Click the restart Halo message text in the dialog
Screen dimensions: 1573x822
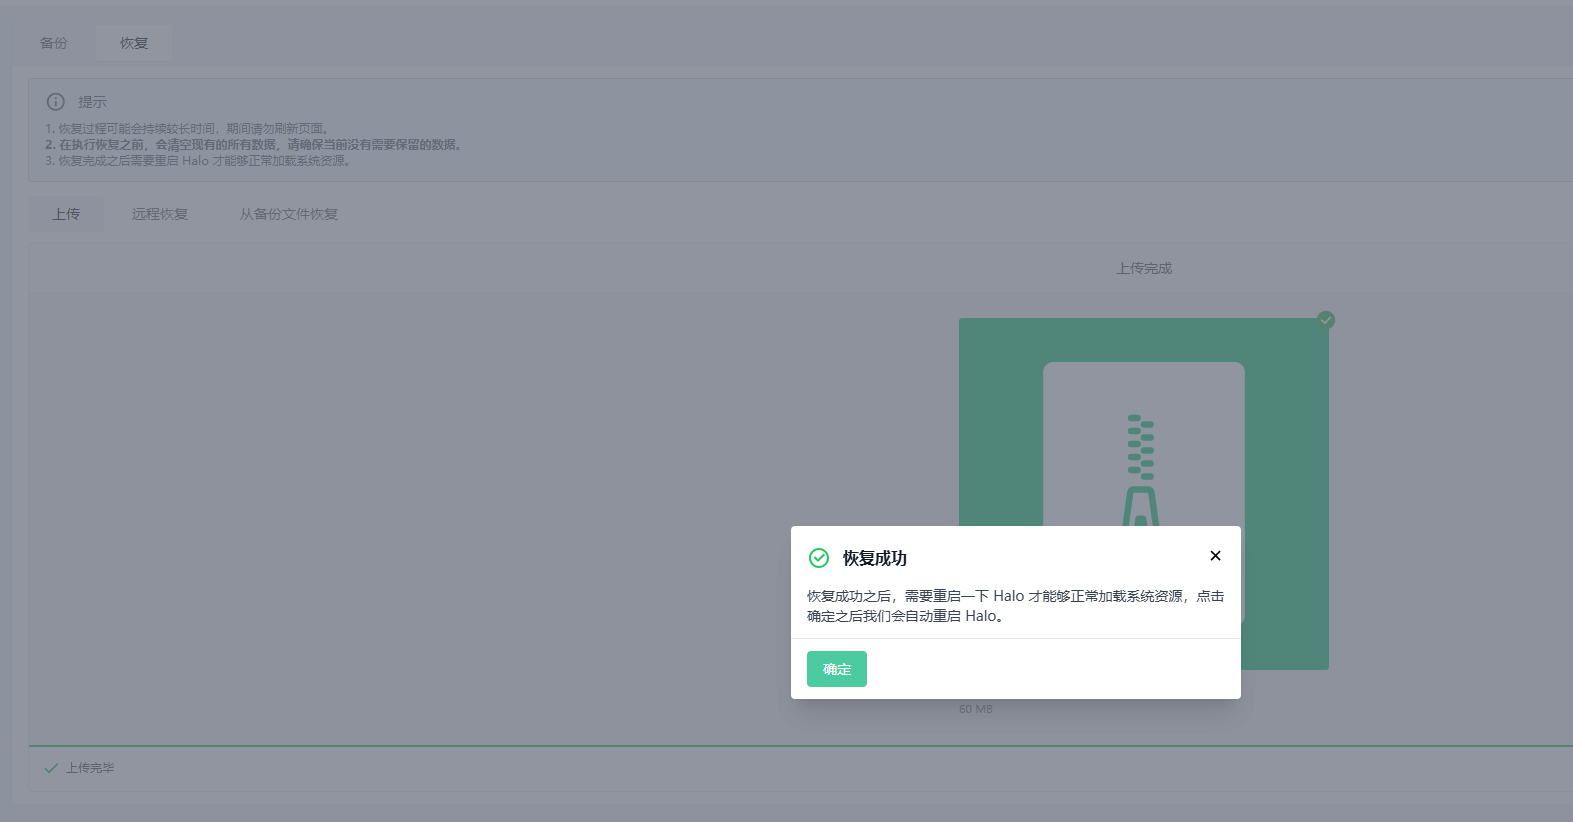pos(1015,606)
